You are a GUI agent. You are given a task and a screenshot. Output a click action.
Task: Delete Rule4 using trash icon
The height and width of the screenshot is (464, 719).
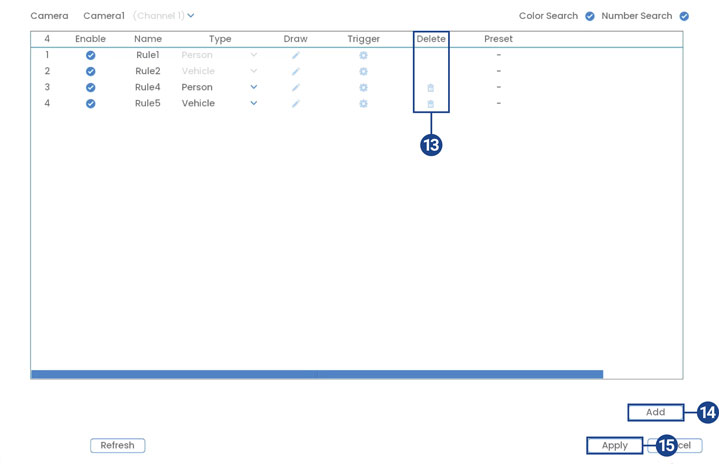point(431,88)
